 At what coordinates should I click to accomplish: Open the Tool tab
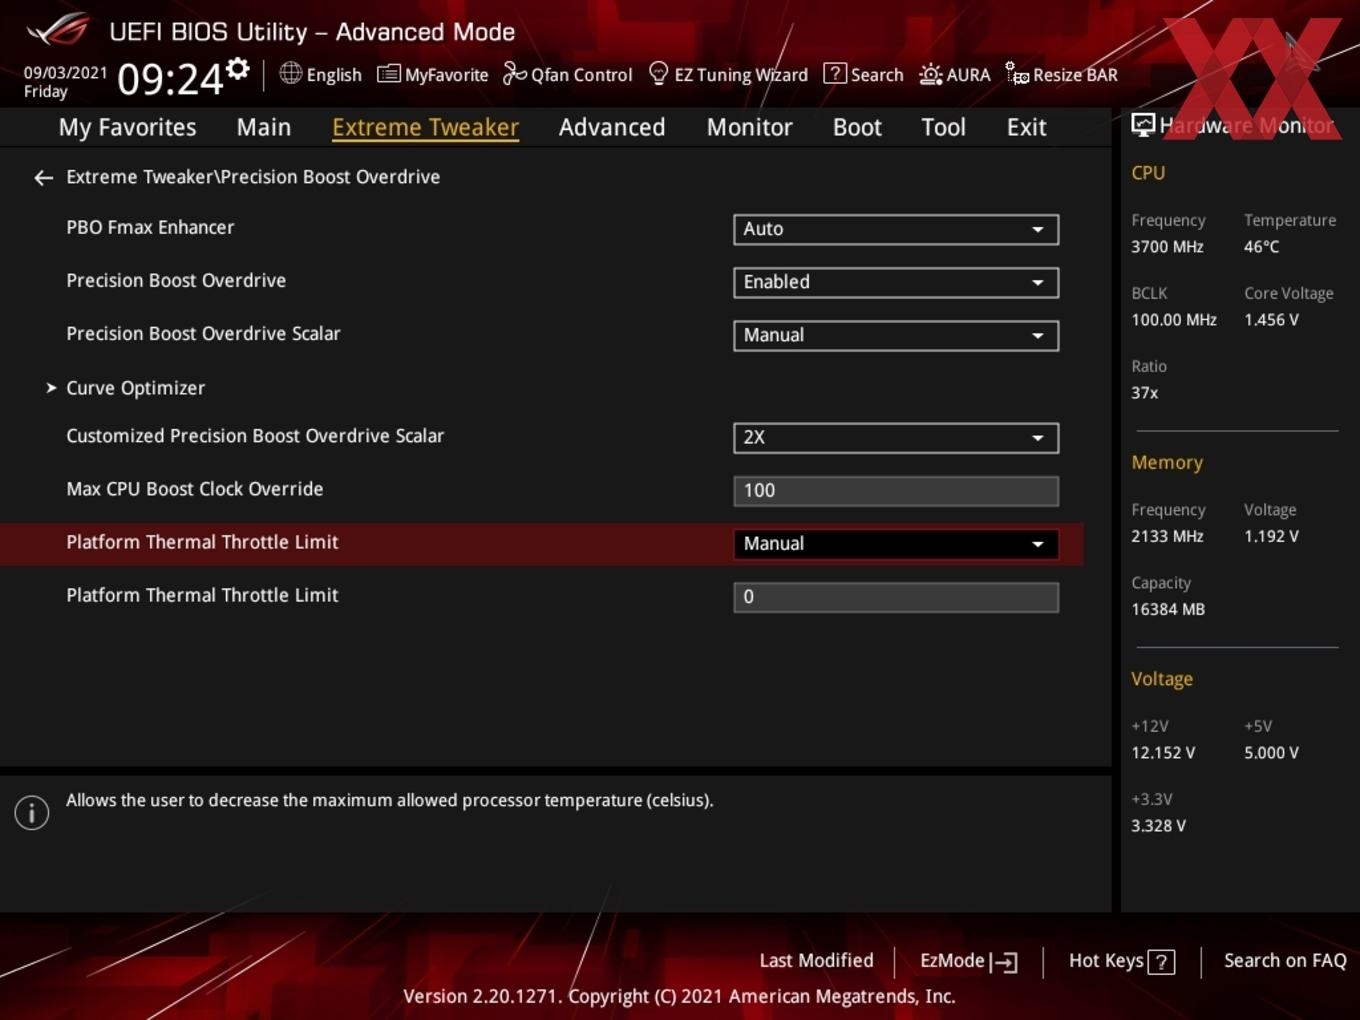tap(943, 127)
